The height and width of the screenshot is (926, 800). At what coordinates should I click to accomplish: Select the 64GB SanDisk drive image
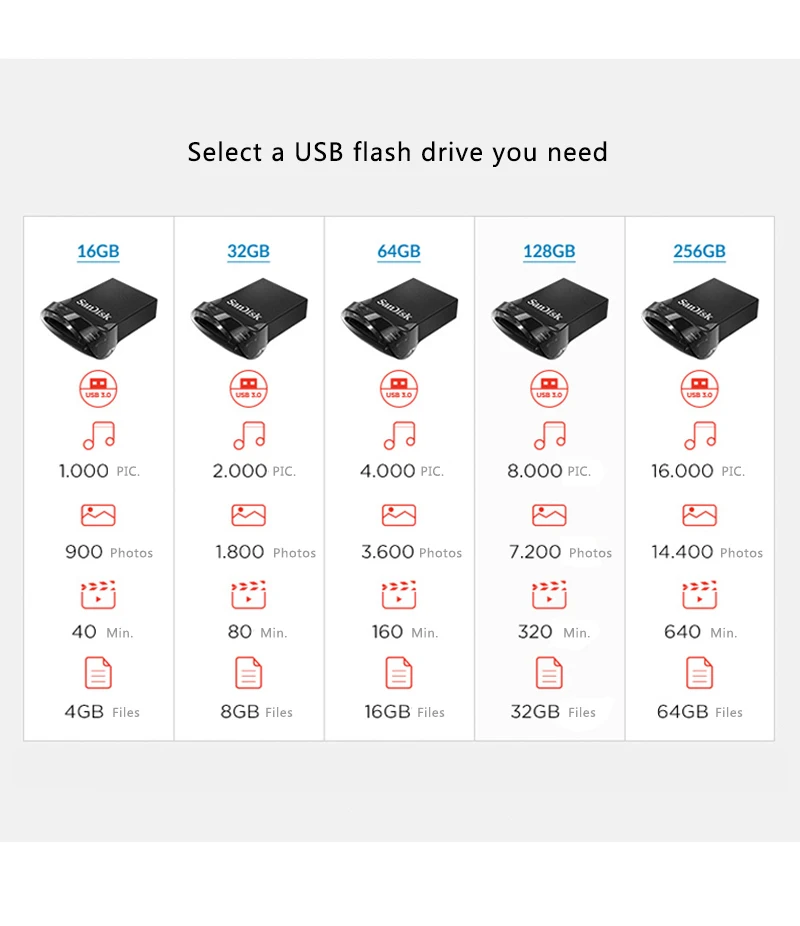click(x=399, y=318)
